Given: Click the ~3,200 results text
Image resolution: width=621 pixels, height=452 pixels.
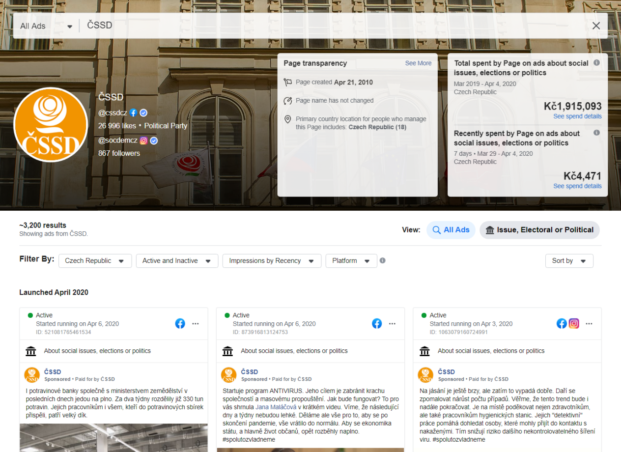Looking at the screenshot, I should tap(43, 225).
